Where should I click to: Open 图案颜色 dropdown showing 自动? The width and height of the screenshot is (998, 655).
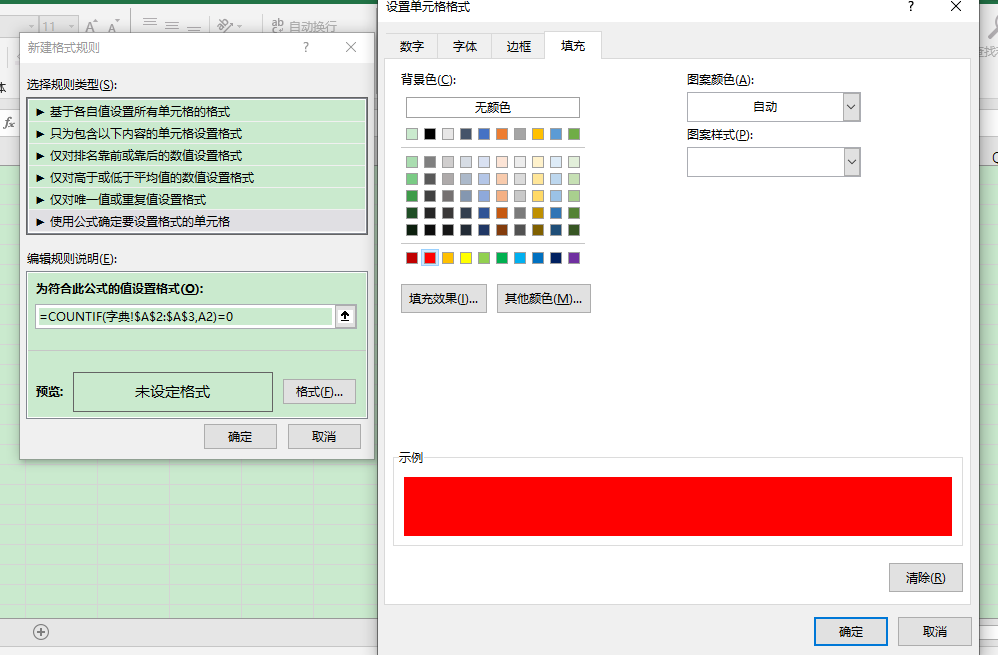851,107
